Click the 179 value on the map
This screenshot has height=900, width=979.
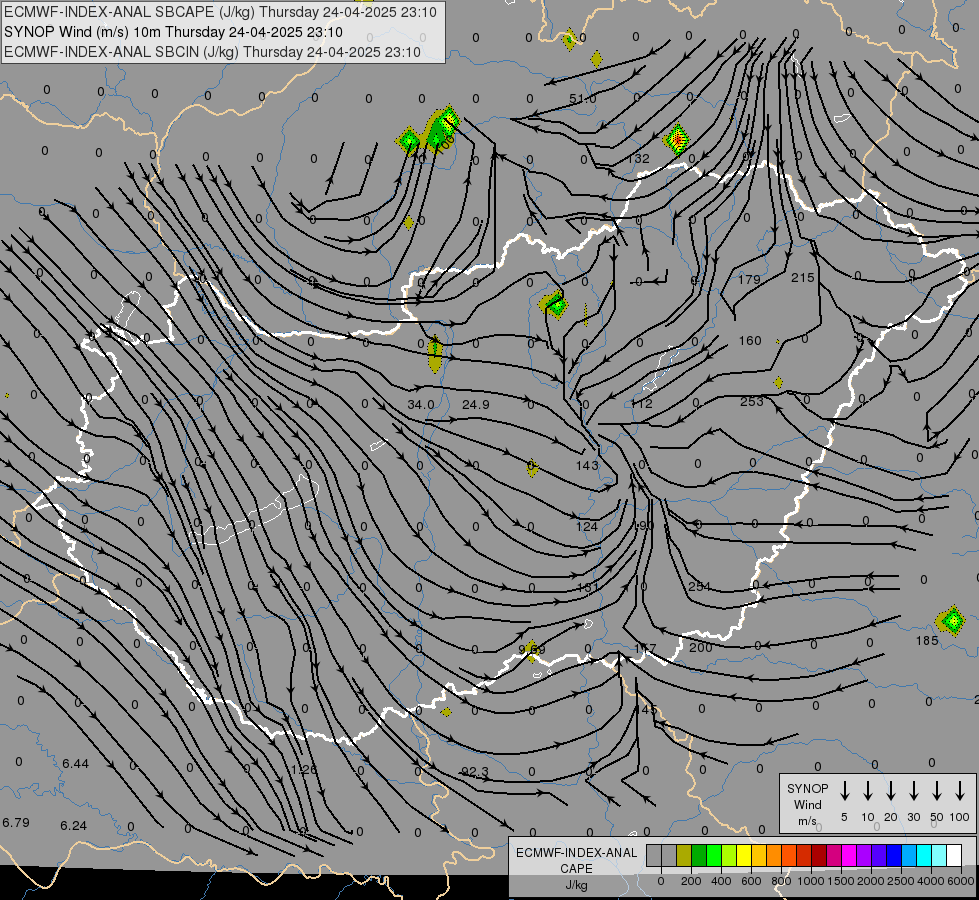pyautogui.click(x=749, y=279)
